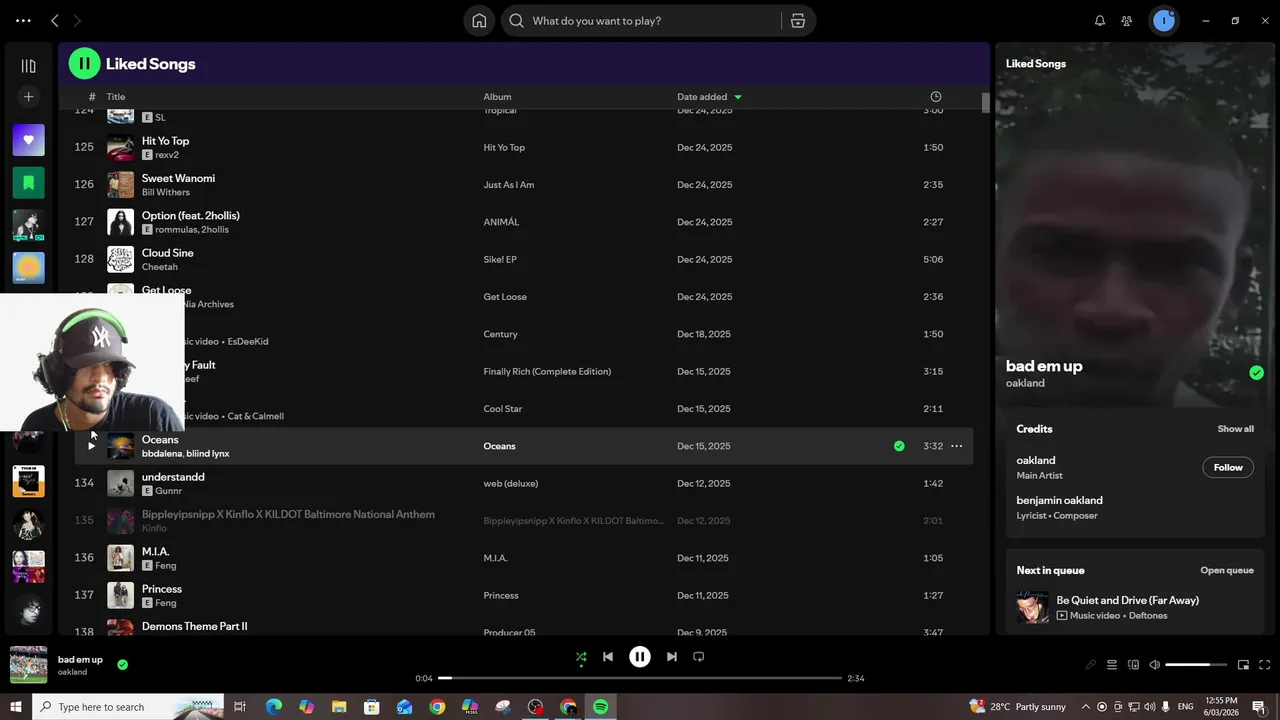Open Windows Start menu
Image resolution: width=1280 pixels, height=720 pixels.
(16, 707)
